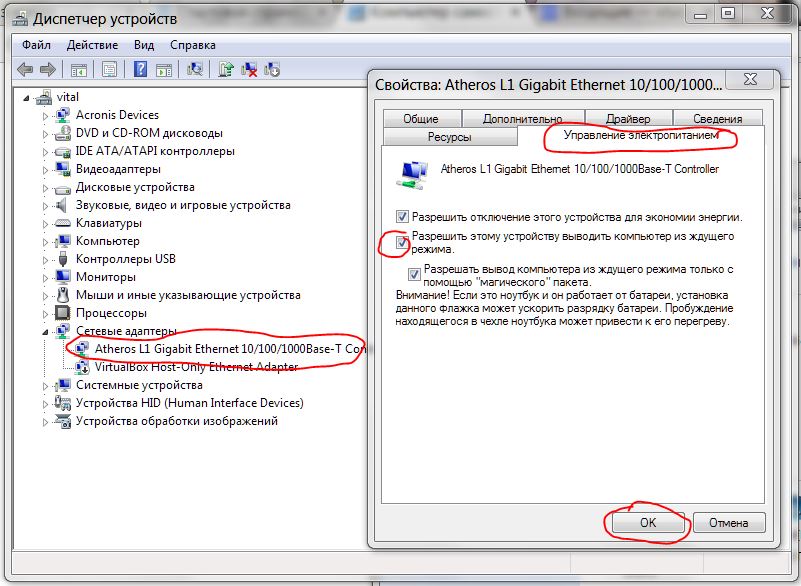Viewport: 801px width, 586px height.
Task: Click the Disable device toolbar icon
Action: [x=272, y=69]
